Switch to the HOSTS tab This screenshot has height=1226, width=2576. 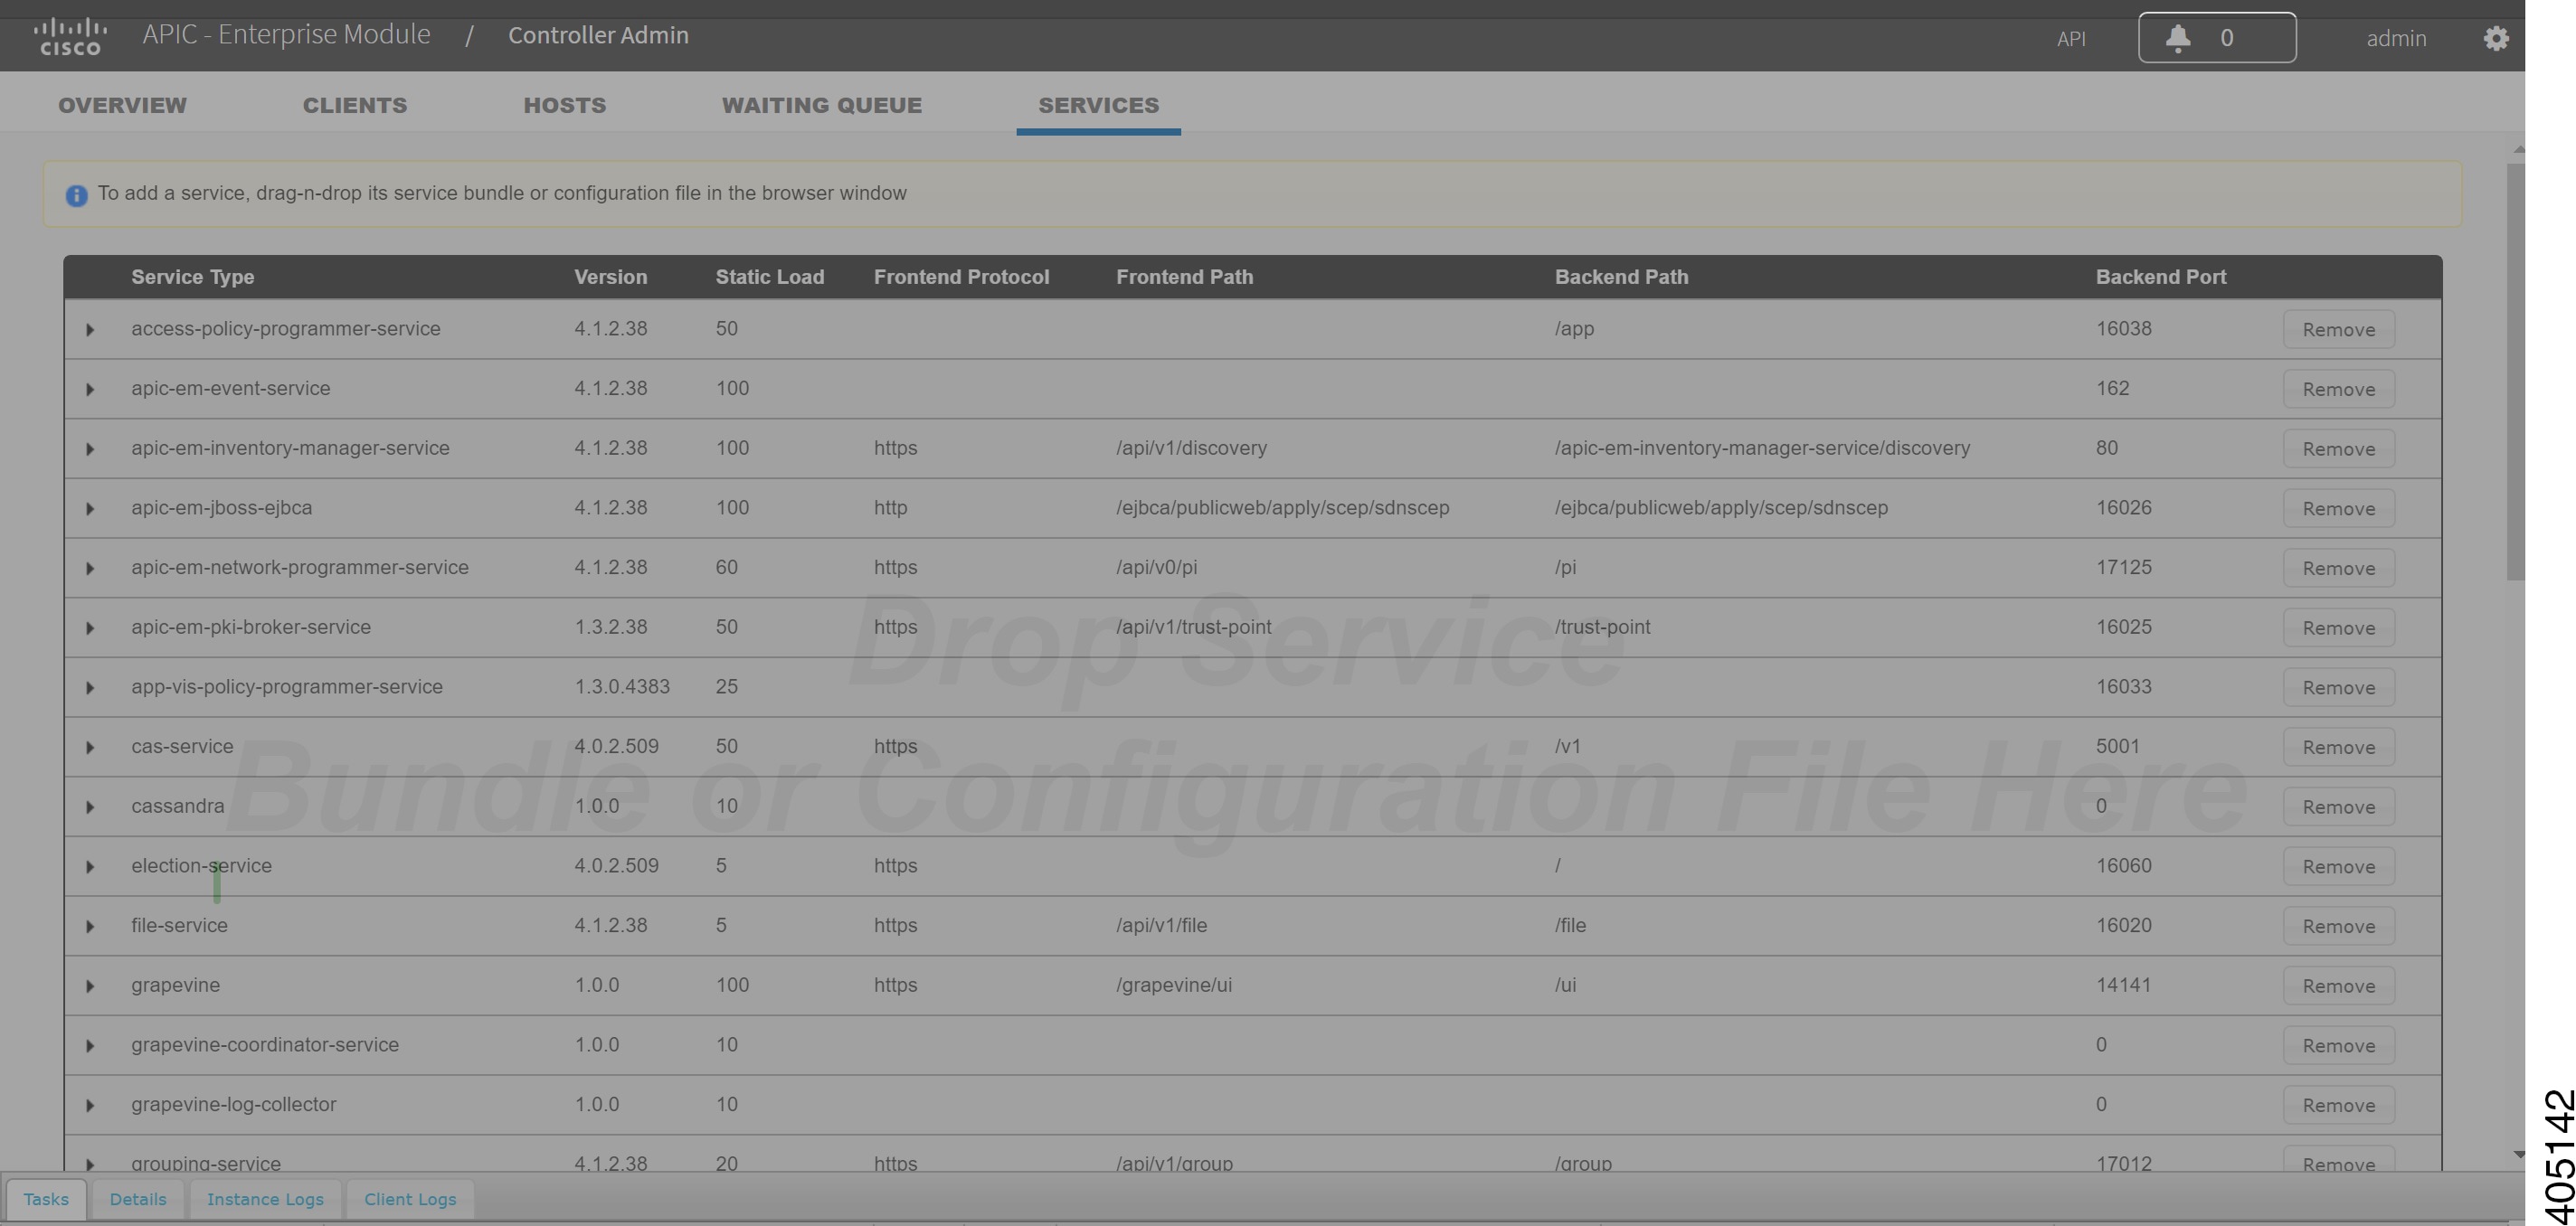point(564,105)
